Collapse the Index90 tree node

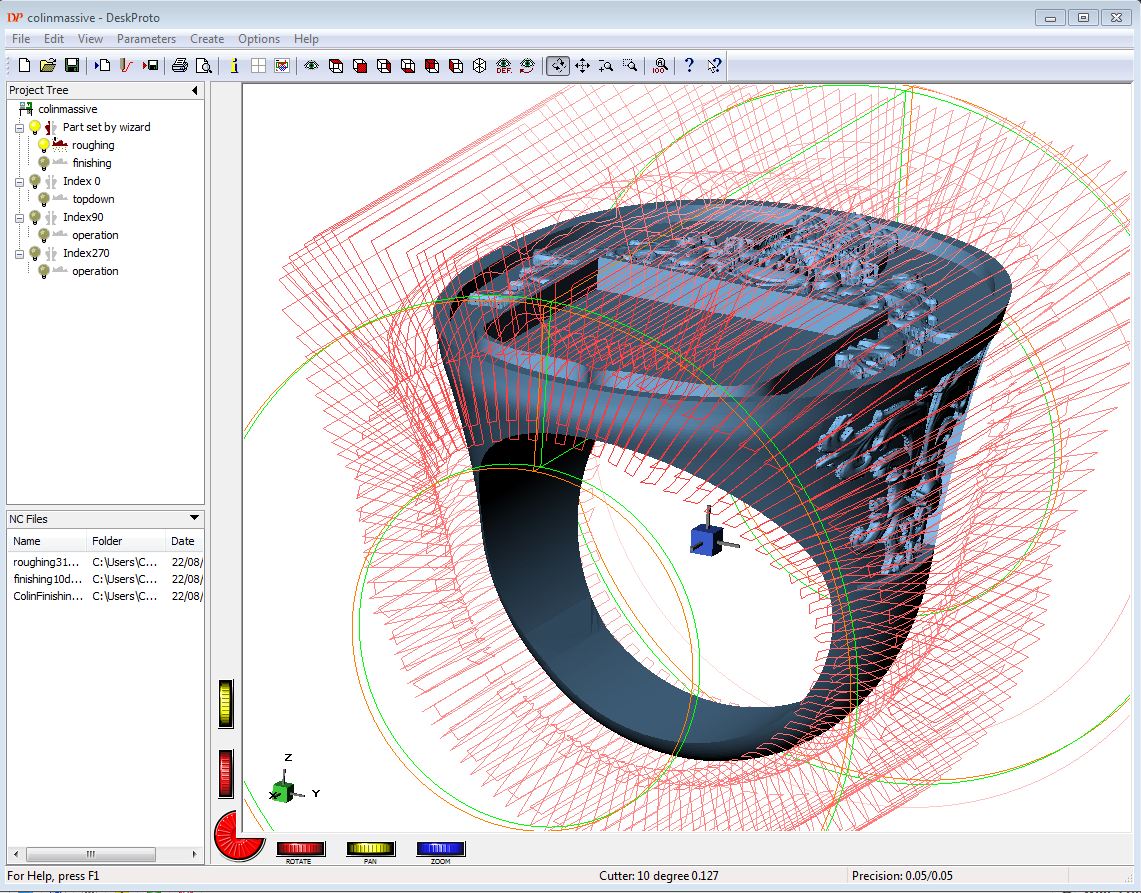pyautogui.click(x=19, y=218)
